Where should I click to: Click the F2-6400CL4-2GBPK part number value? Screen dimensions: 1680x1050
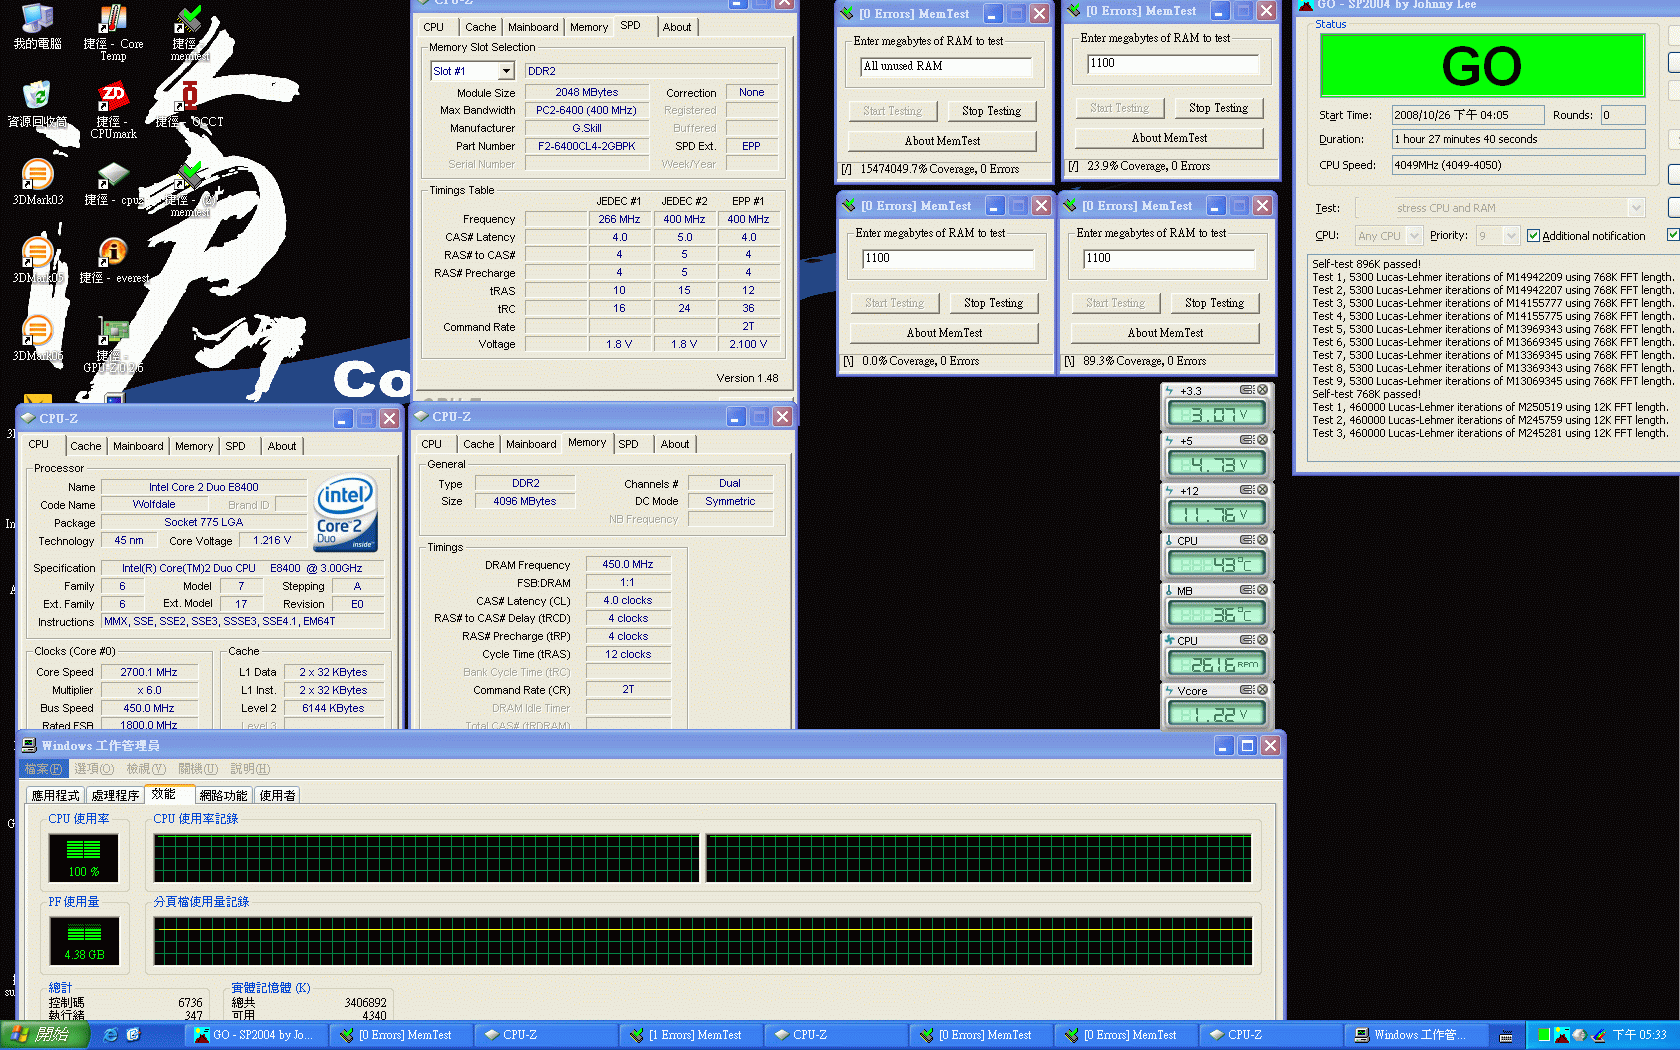[587, 146]
